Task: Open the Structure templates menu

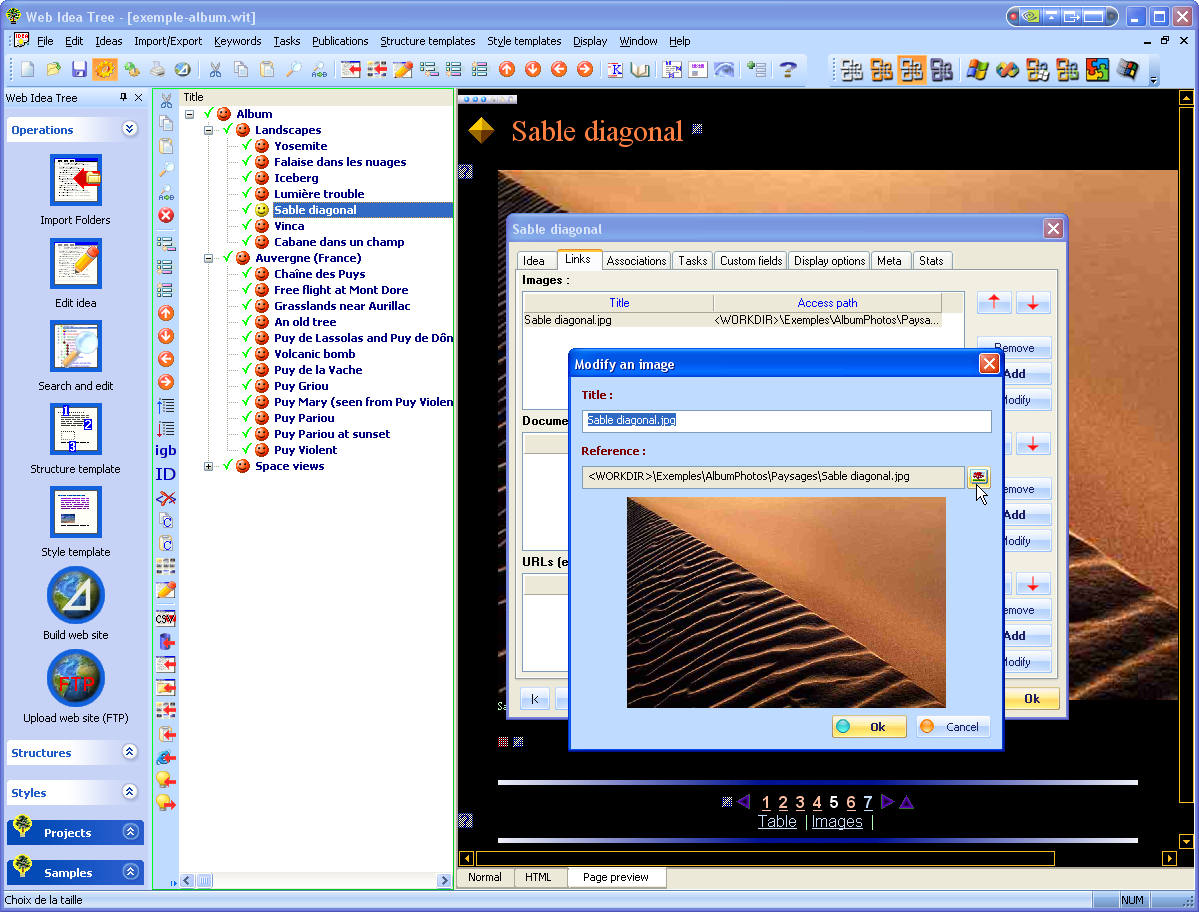Action: click(x=427, y=41)
